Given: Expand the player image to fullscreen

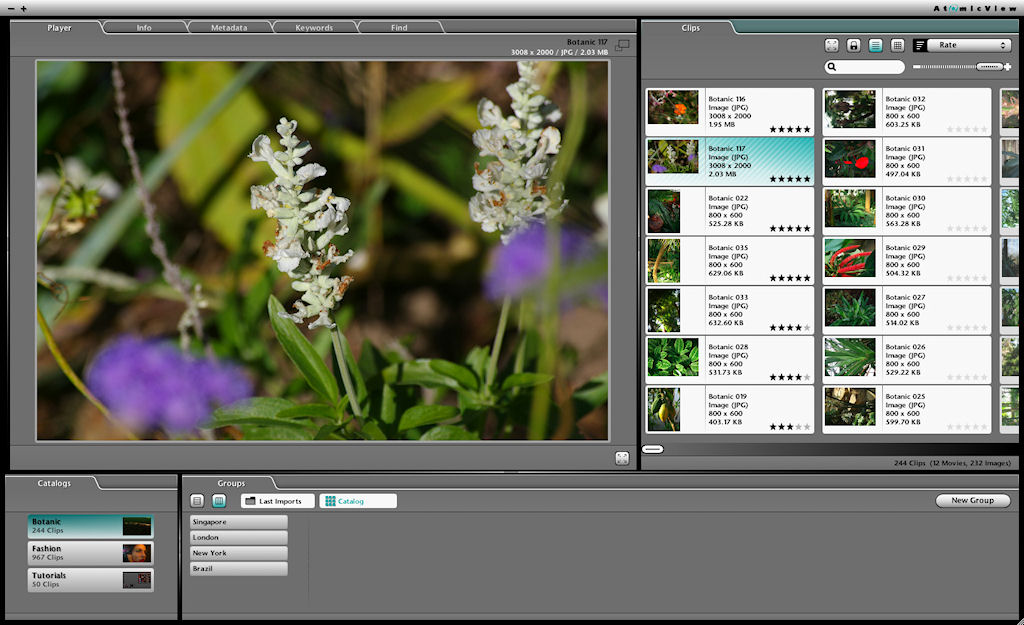Looking at the screenshot, I should [x=622, y=458].
